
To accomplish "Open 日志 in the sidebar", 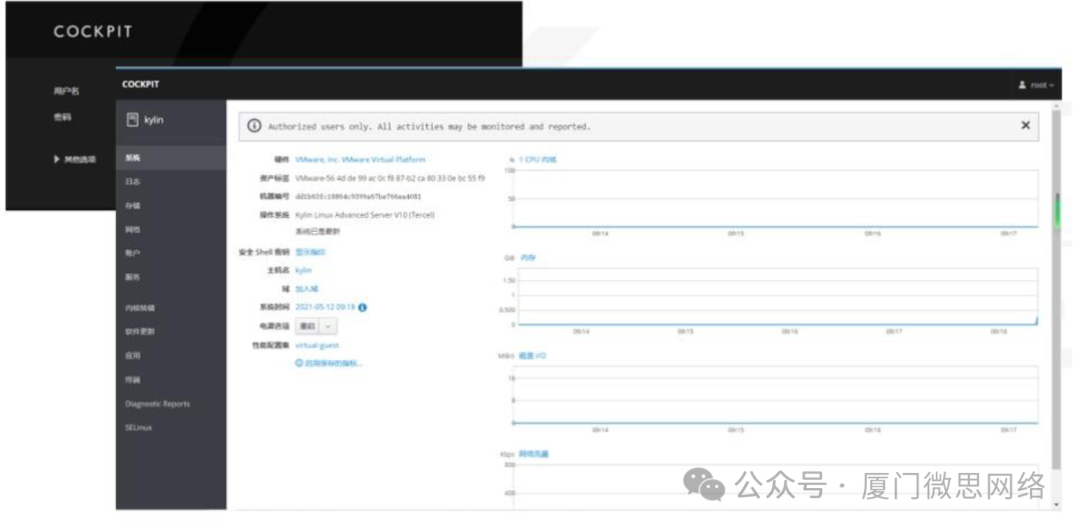I will 171,182.
